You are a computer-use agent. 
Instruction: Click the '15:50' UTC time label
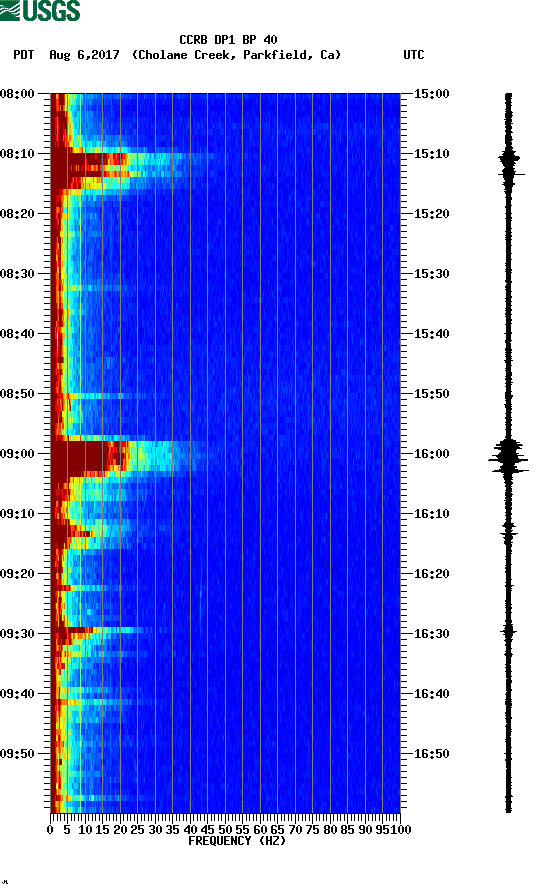click(x=431, y=394)
